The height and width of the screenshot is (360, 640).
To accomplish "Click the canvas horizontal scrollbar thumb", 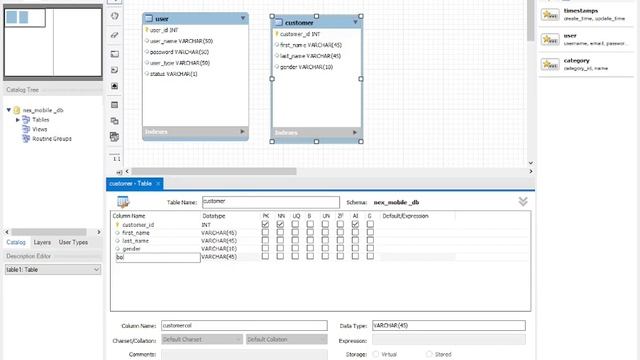I will 214,171.
